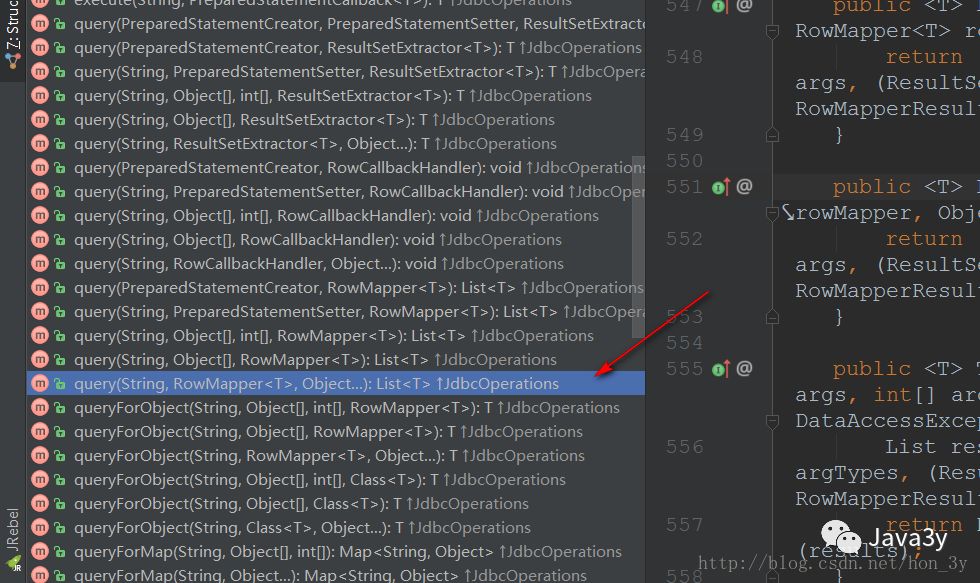Select query(PreparedStatementCreator, PreparedStatementSetter, ResultSetExtractor) row
980x583 pixels.
click(336, 24)
